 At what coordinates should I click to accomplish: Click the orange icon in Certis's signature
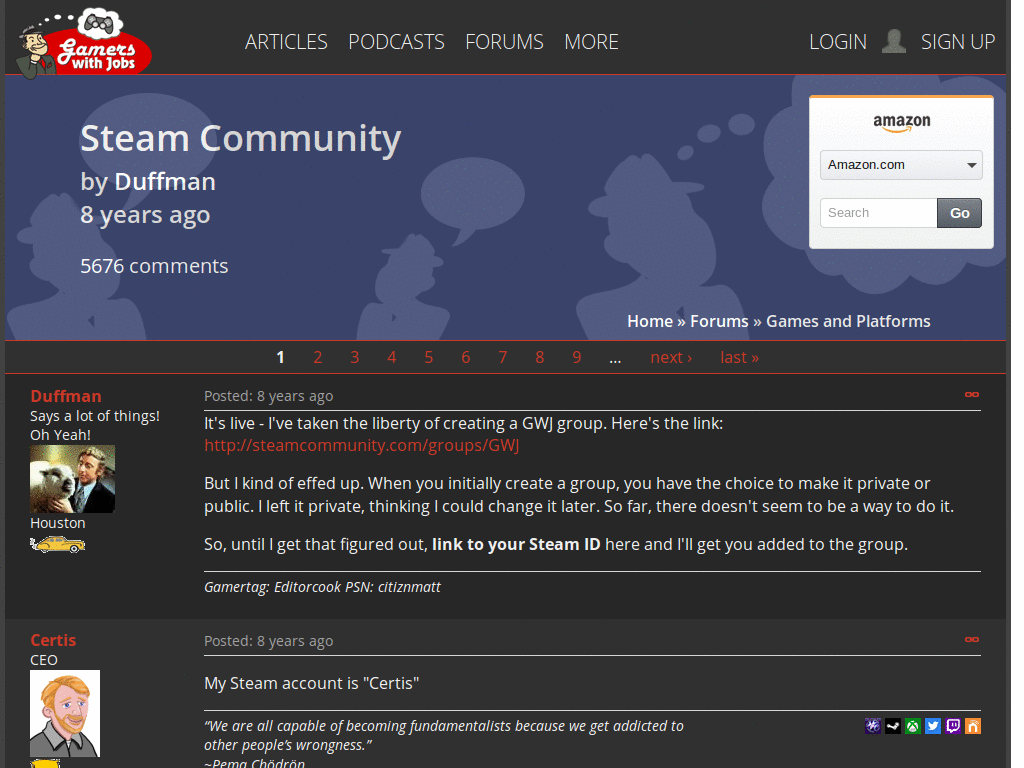pos(972,726)
